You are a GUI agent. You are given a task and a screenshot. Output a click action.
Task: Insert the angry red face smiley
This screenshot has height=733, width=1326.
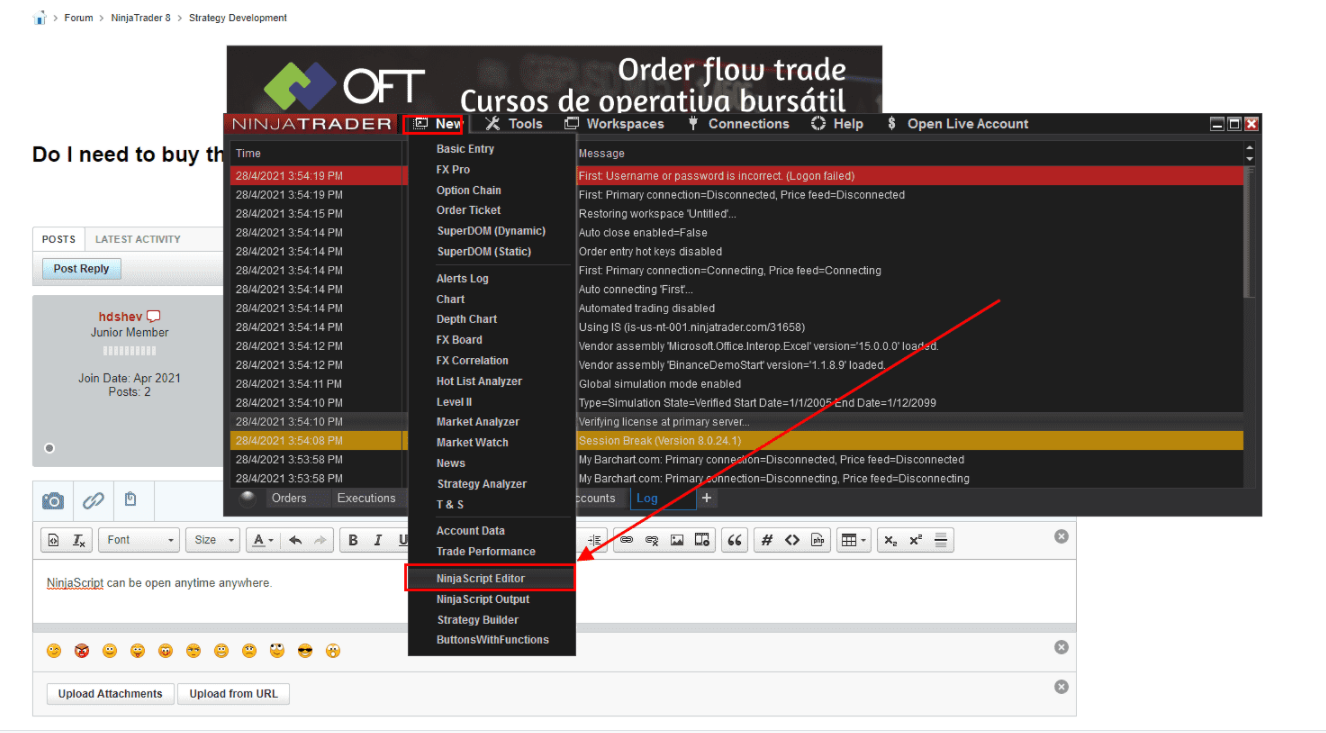pos(82,651)
